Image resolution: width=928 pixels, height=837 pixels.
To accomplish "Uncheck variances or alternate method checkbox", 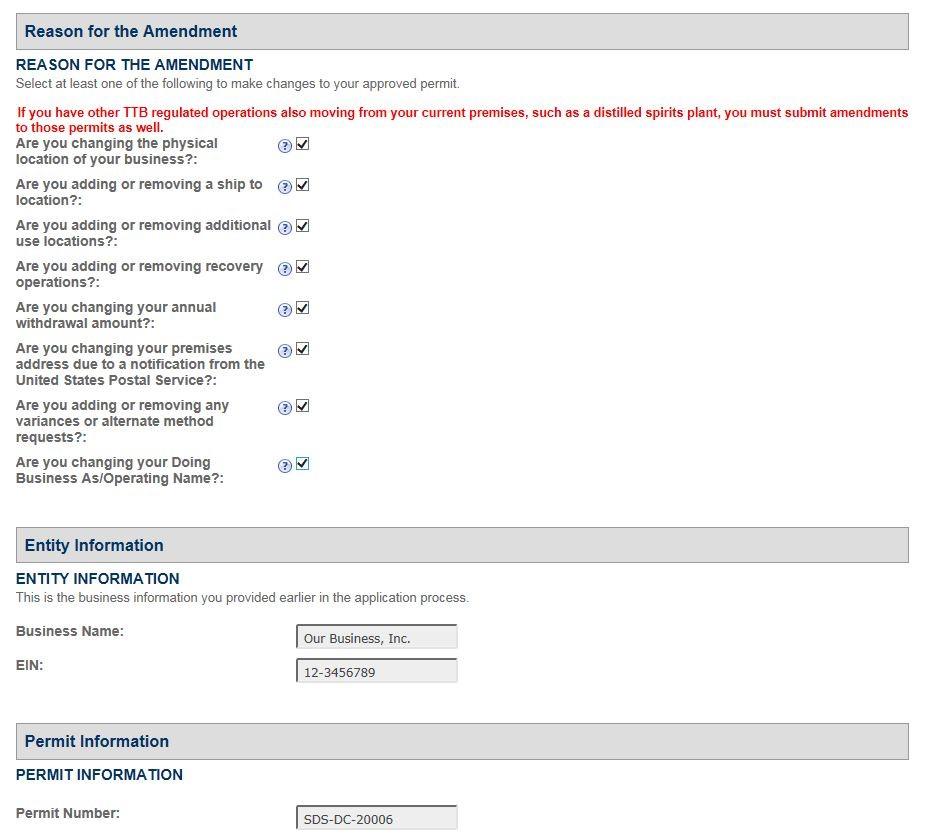I will (x=303, y=406).
